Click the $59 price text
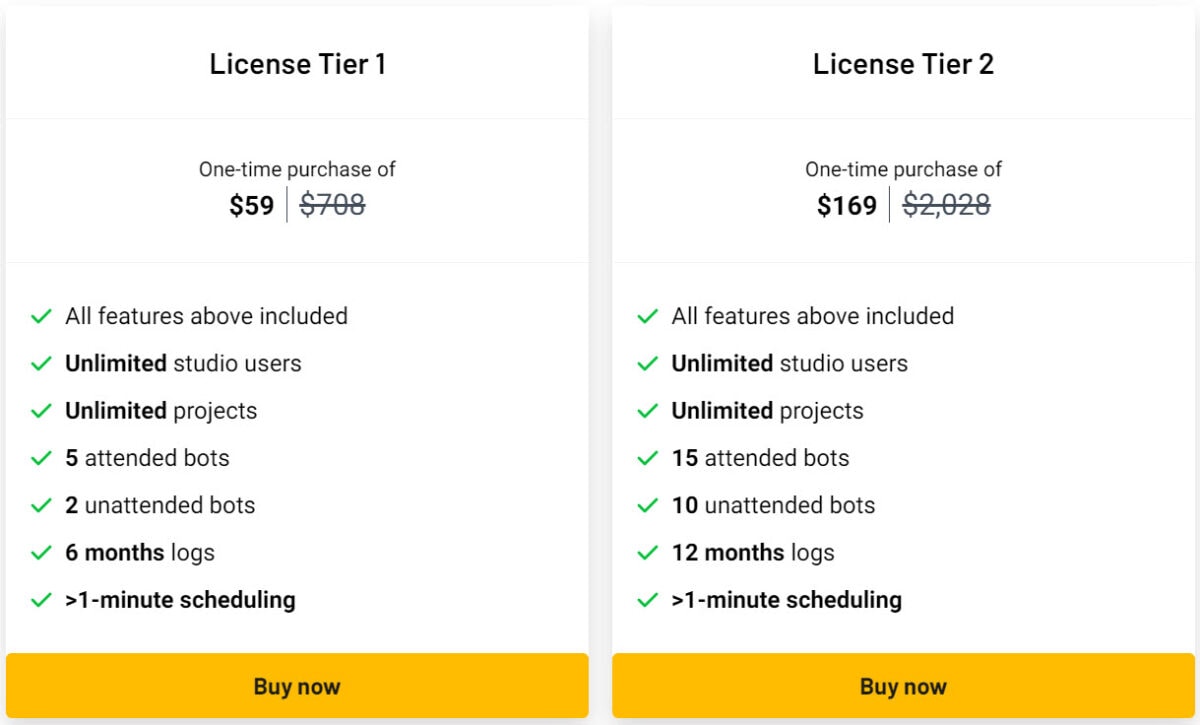 tap(251, 205)
